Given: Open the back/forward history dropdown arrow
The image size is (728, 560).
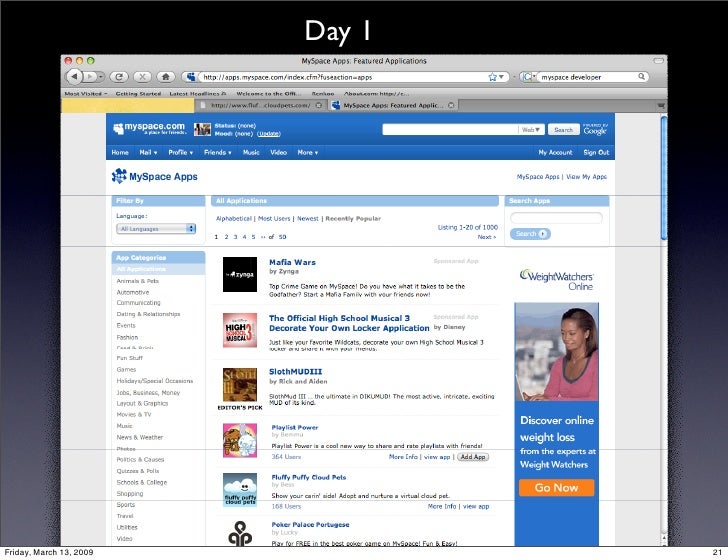Looking at the screenshot, I should tap(100, 77).
